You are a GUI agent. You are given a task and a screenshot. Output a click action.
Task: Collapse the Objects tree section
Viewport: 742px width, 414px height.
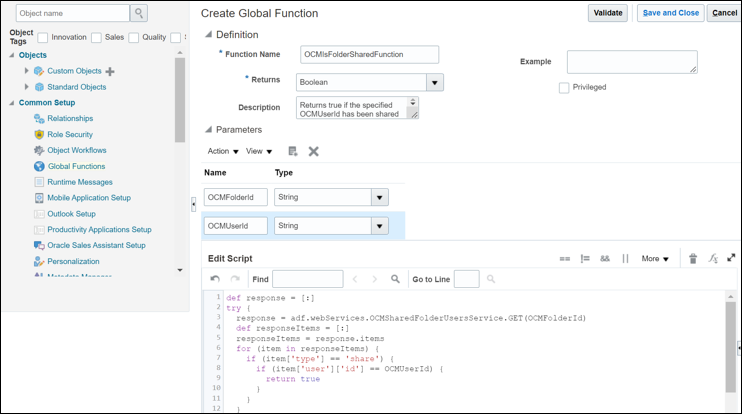pos(12,55)
